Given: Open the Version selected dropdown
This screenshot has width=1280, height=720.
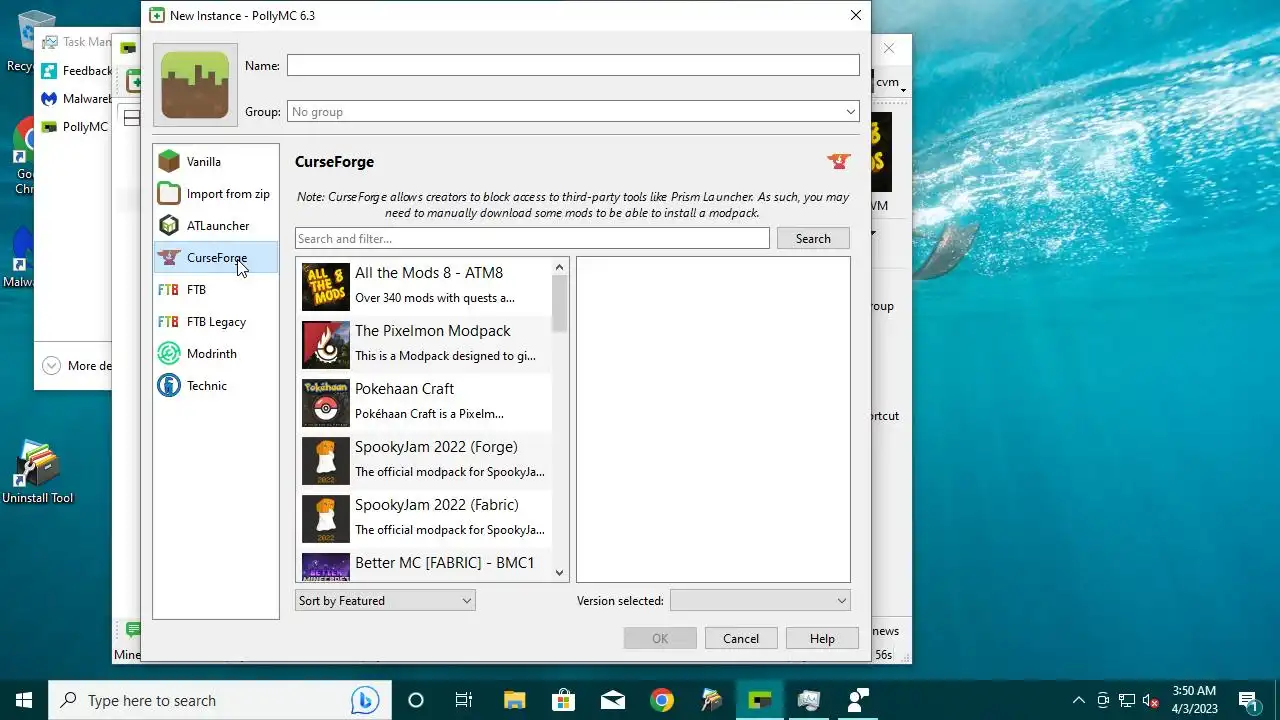Looking at the screenshot, I should point(760,601).
